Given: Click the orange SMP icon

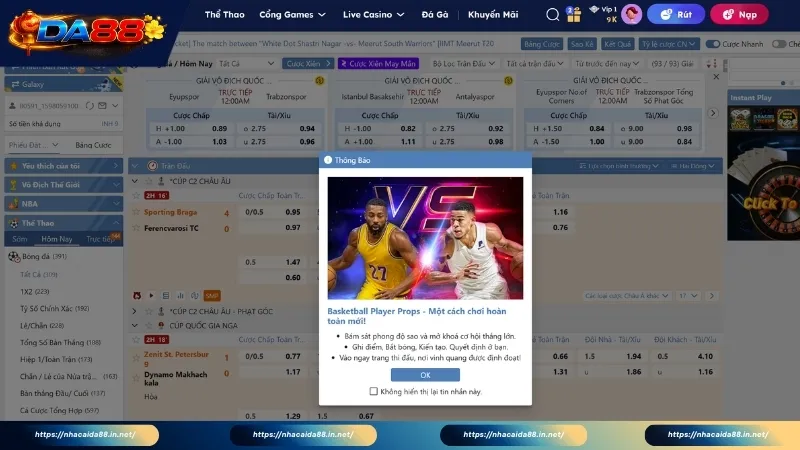Looking at the screenshot, I should pos(212,296).
